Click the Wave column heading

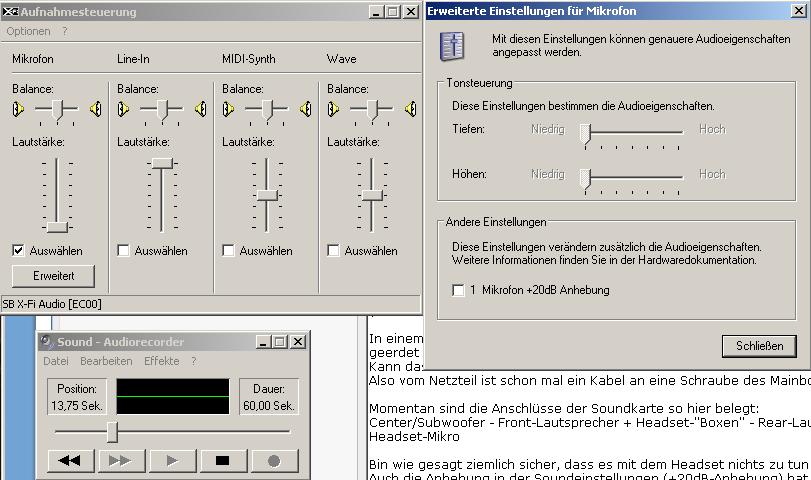pyautogui.click(x=341, y=59)
